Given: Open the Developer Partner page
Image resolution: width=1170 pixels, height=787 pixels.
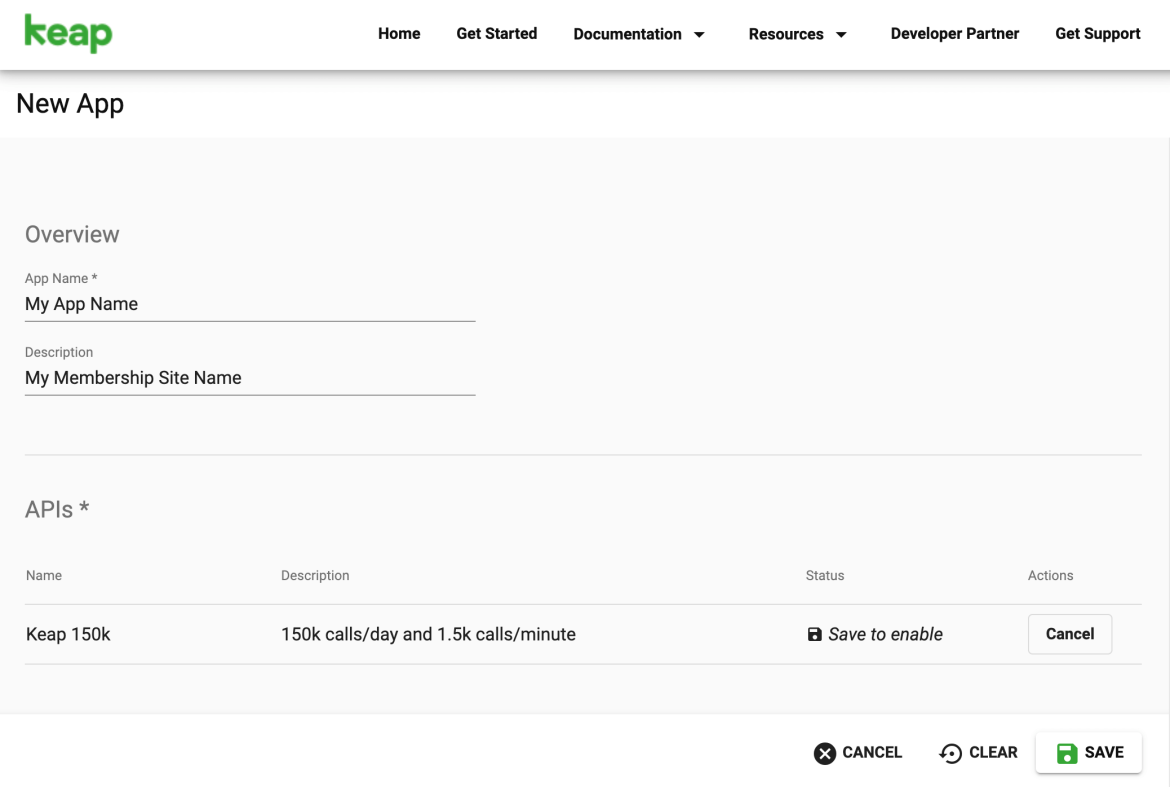Looking at the screenshot, I should 954,33.
